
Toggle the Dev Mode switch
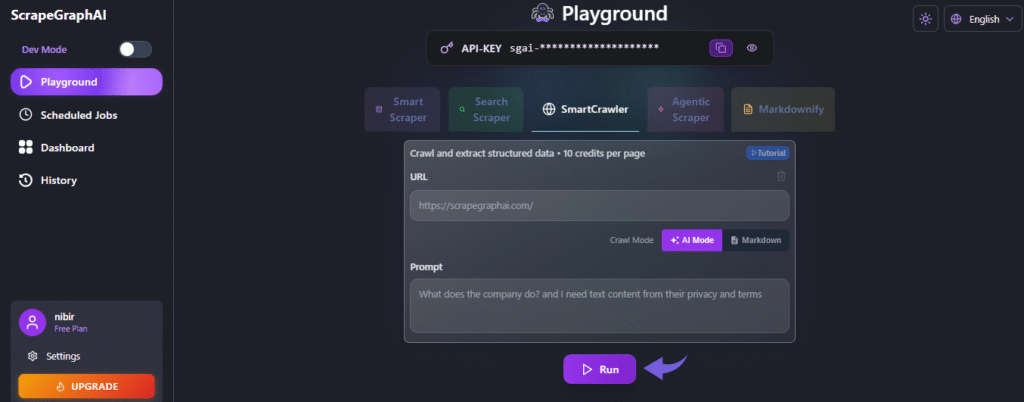click(135, 49)
